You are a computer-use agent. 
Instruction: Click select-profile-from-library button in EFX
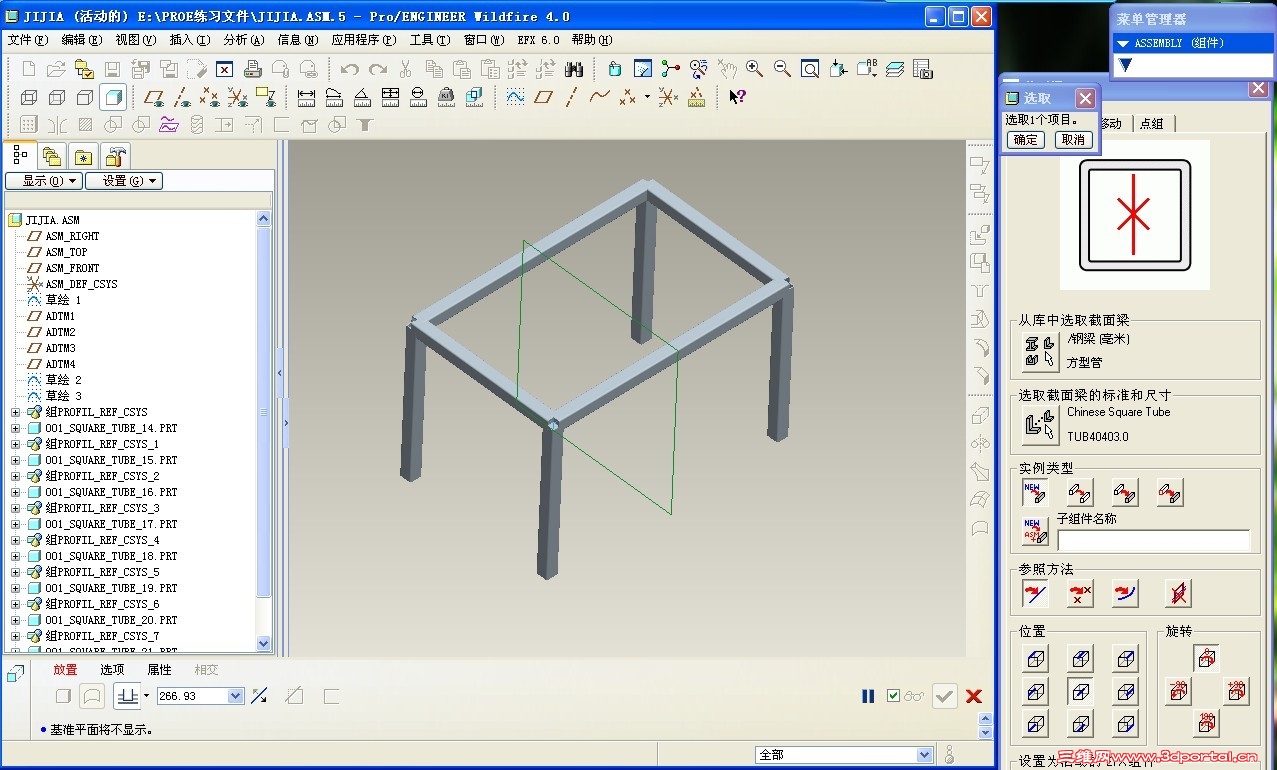click(x=1040, y=351)
